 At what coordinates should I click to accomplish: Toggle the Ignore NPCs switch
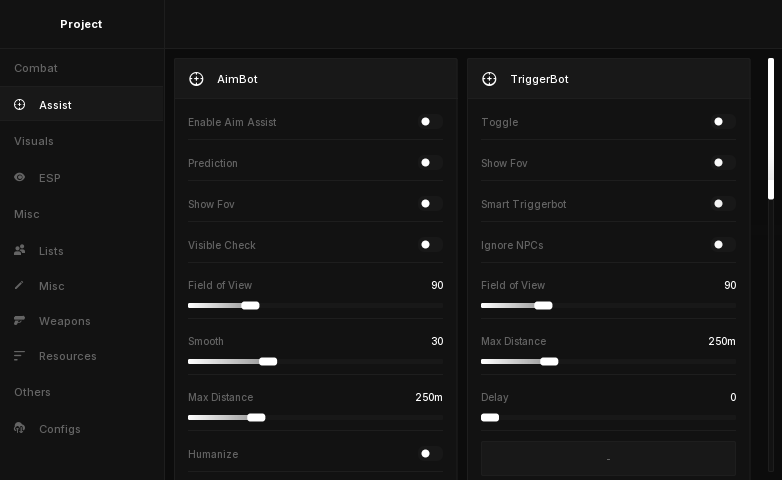(723, 245)
